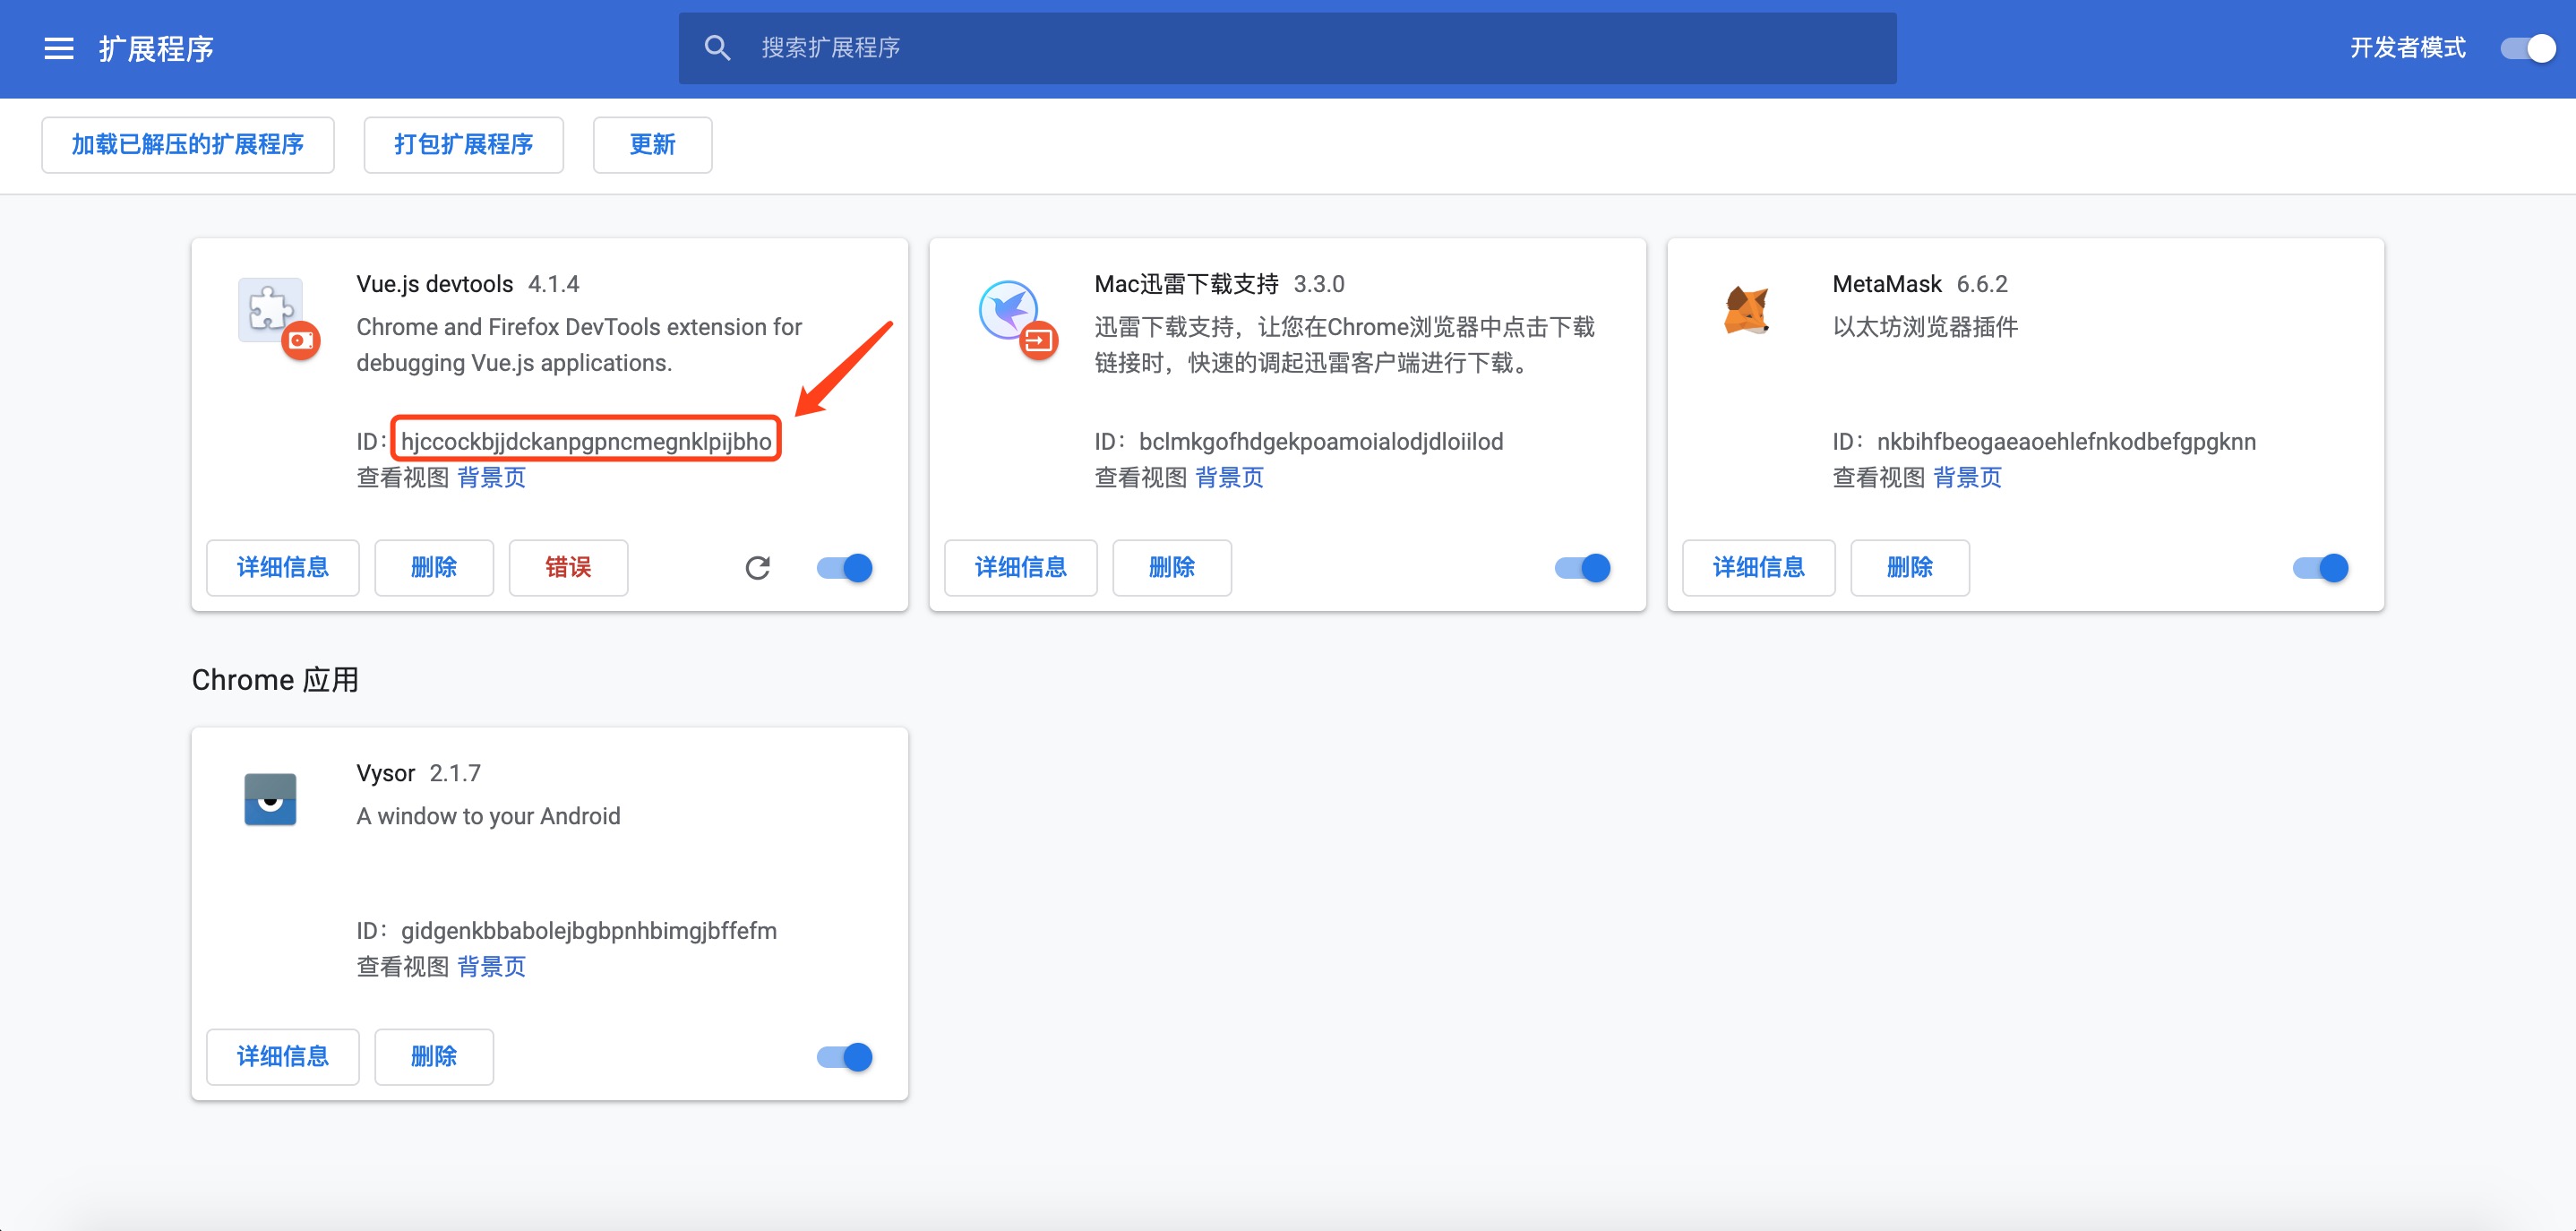The height and width of the screenshot is (1231, 2576).
Task: Click 打包扩展程序 button
Action: (463, 144)
